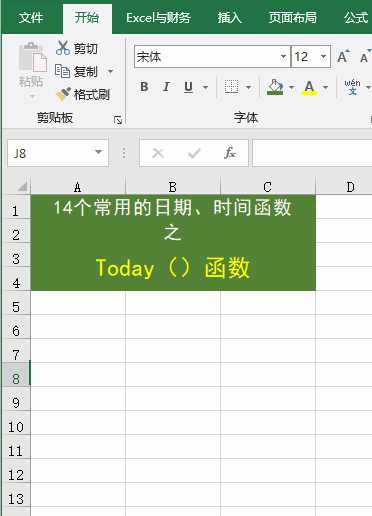Click inside the formula bar input
This screenshot has height=516, width=372.
(312, 153)
